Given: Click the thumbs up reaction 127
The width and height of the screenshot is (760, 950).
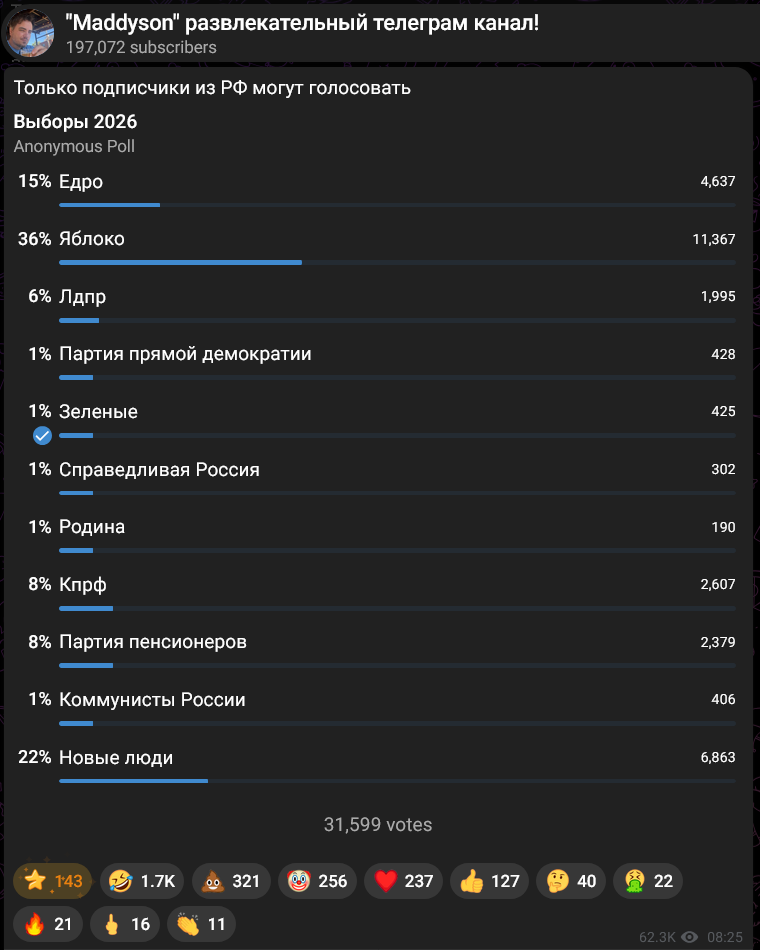Looking at the screenshot, I should click(489, 880).
